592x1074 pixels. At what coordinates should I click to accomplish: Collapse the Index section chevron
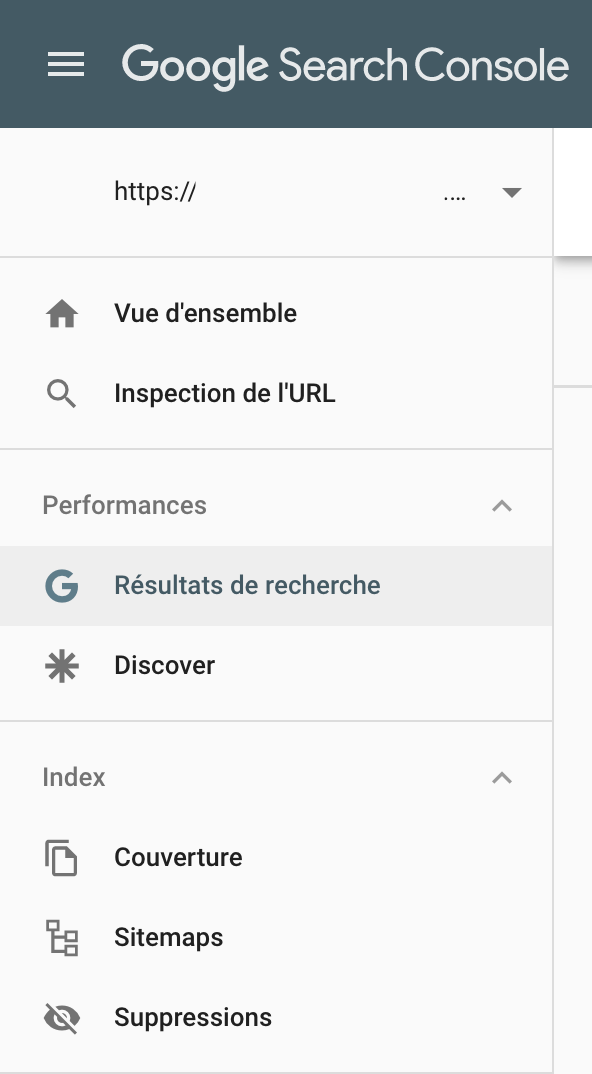pyautogui.click(x=502, y=778)
